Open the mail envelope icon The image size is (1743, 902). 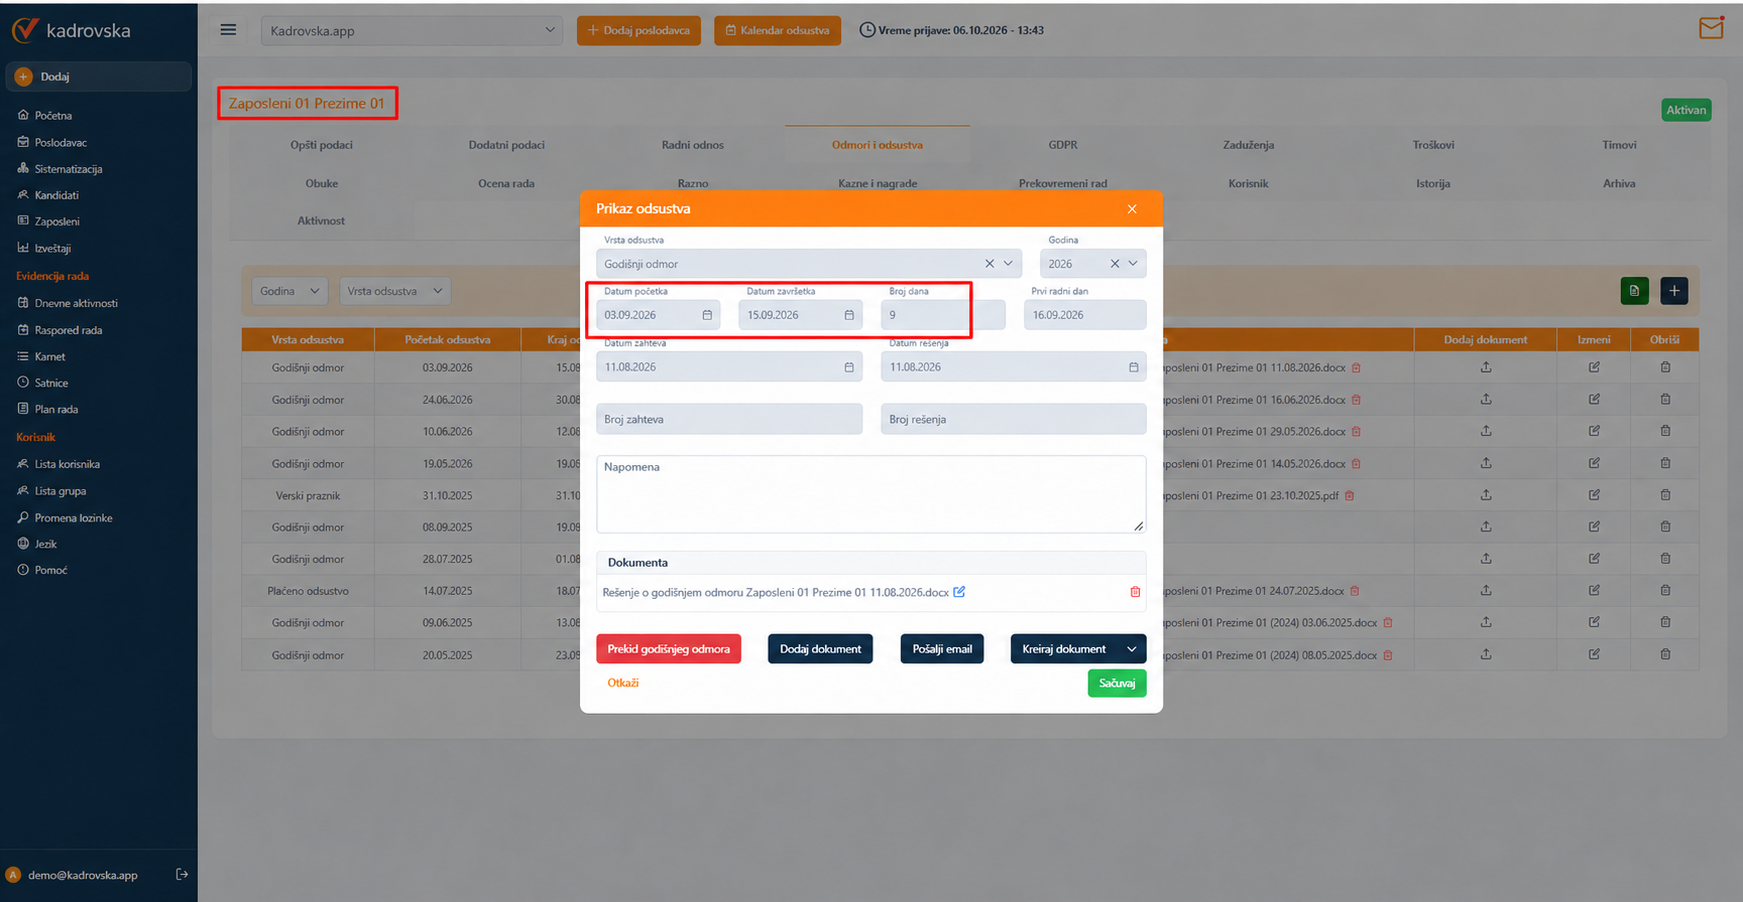coord(1711,28)
